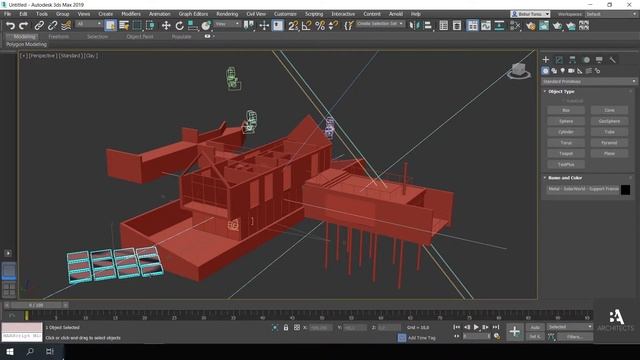The height and width of the screenshot is (360, 640).
Task: Open the Schematic View
Action: [x=499, y=26]
